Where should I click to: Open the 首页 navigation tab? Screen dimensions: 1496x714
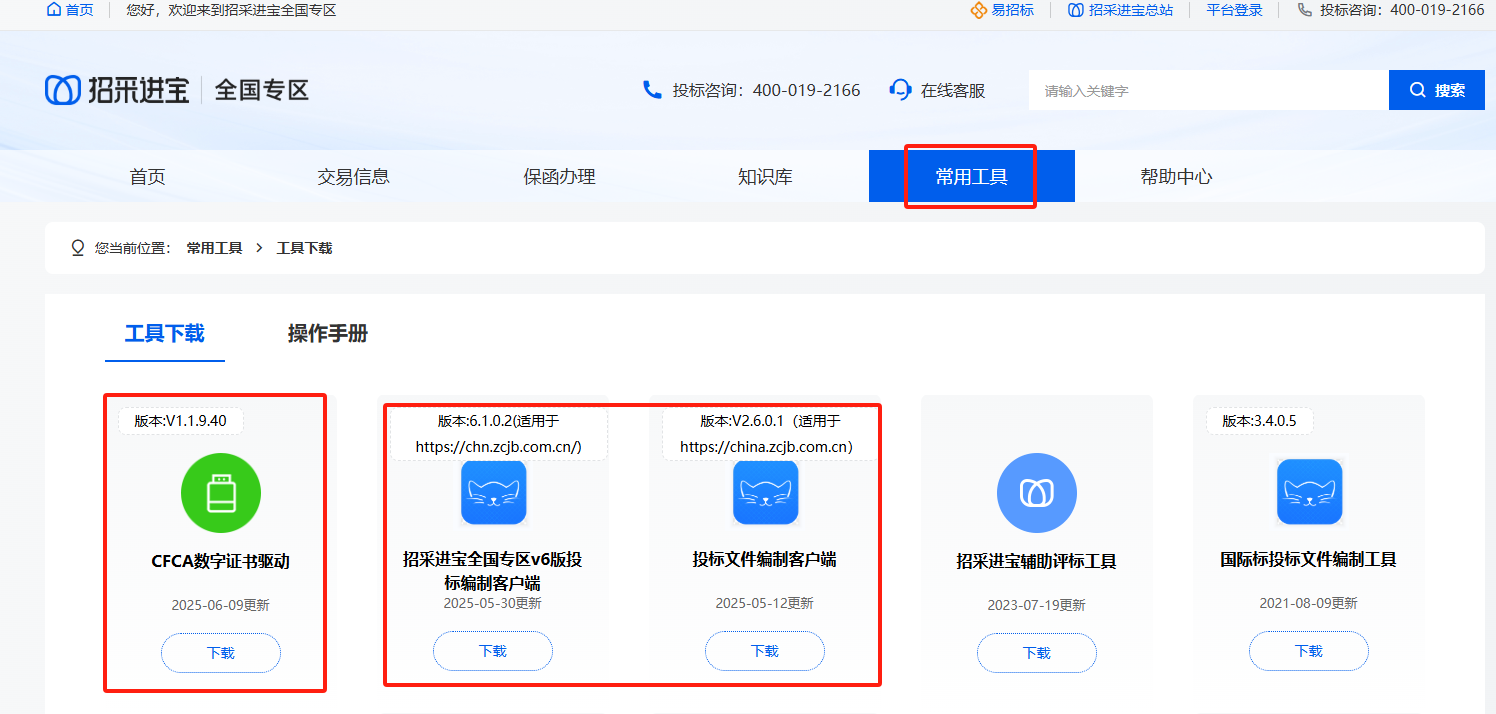(147, 177)
